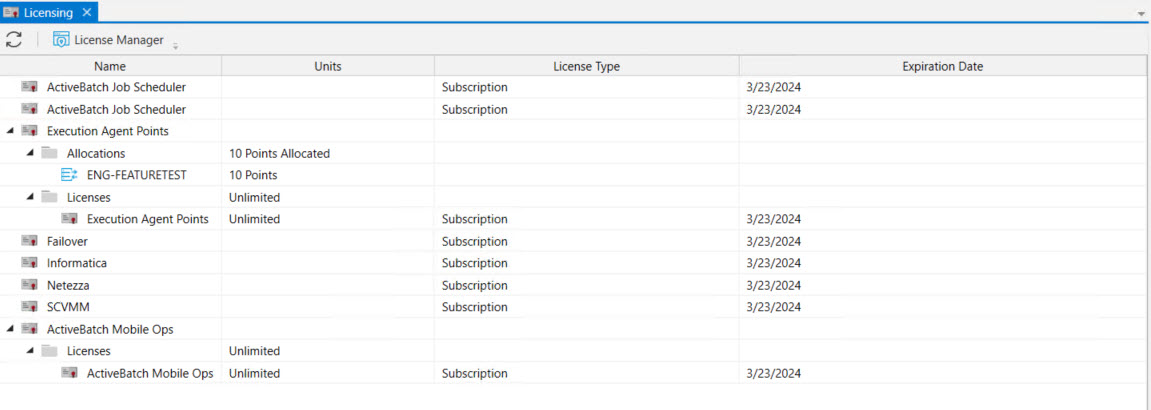Select the Failover row name
The image size is (1151, 410).
tap(68, 241)
